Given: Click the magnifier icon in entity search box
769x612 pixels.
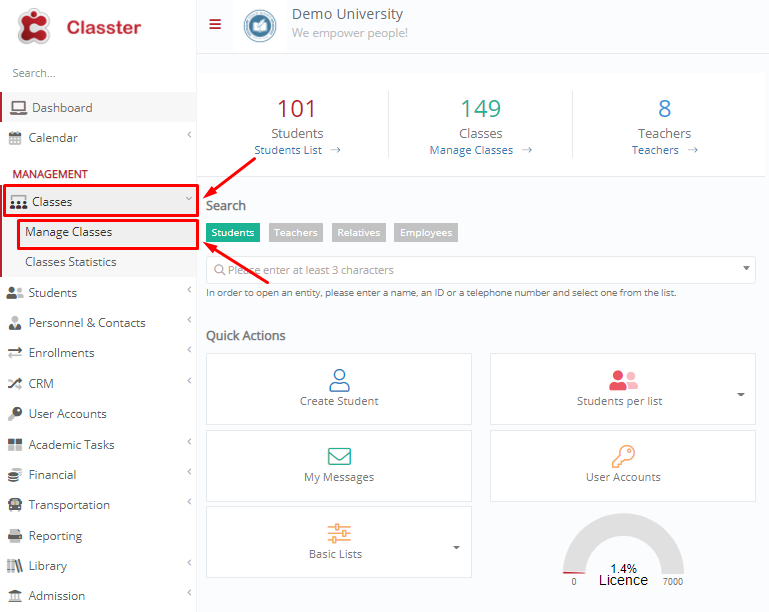Looking at the screenshot, I should [219, 270].
